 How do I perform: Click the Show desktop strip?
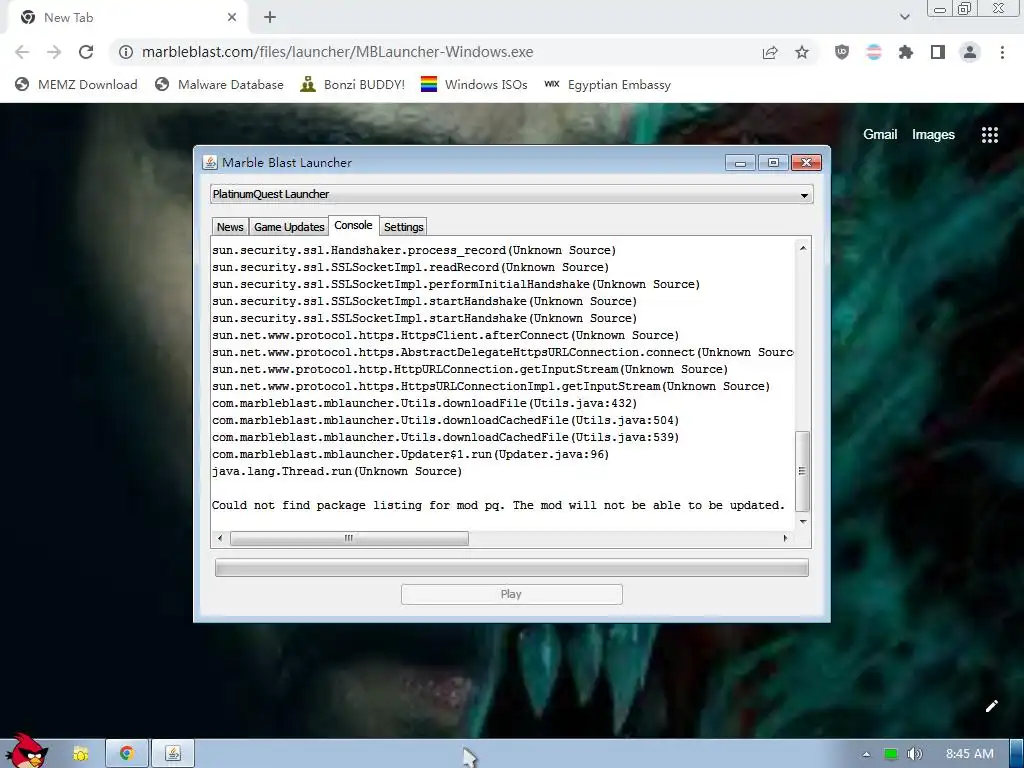tap(1017, 754)
